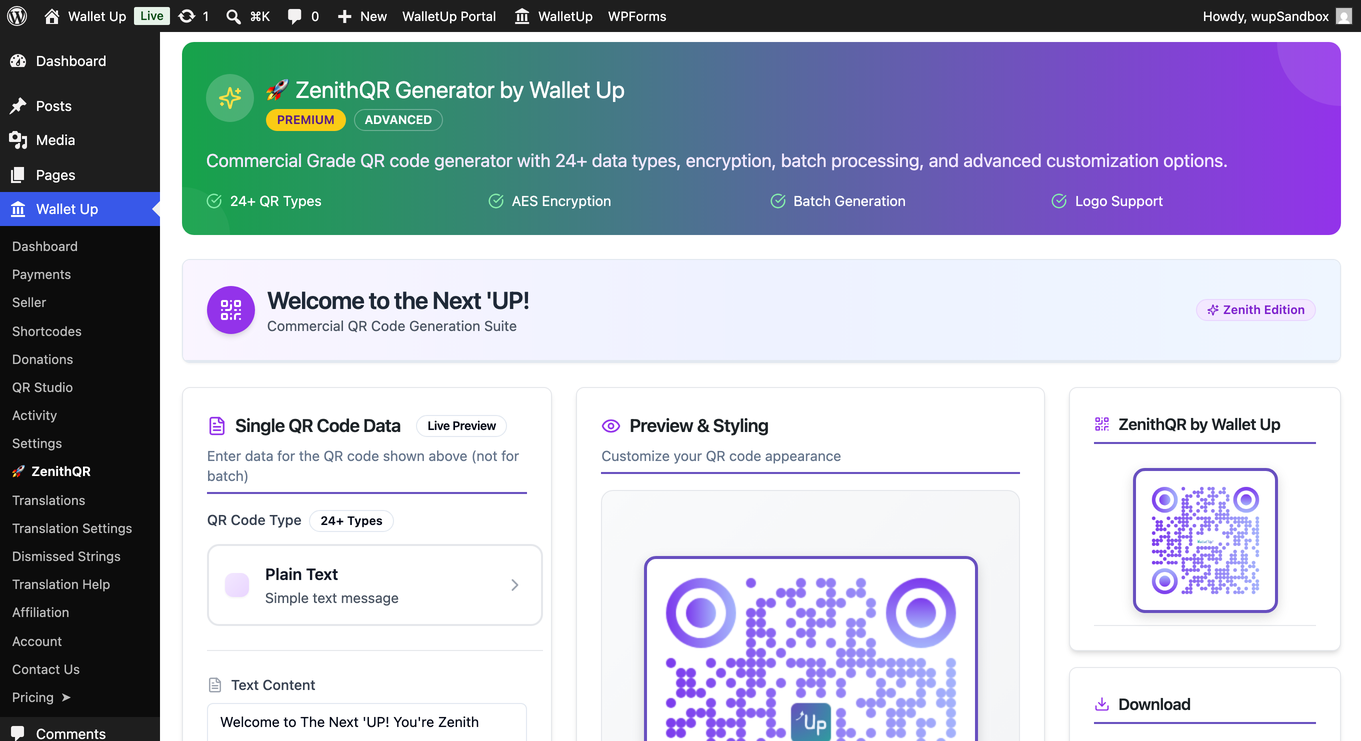Image resolution: width=1361 pixels, height=741 pixels.
Task: Open Settings in the Wallet Up submenu
Action: point(37,443)
